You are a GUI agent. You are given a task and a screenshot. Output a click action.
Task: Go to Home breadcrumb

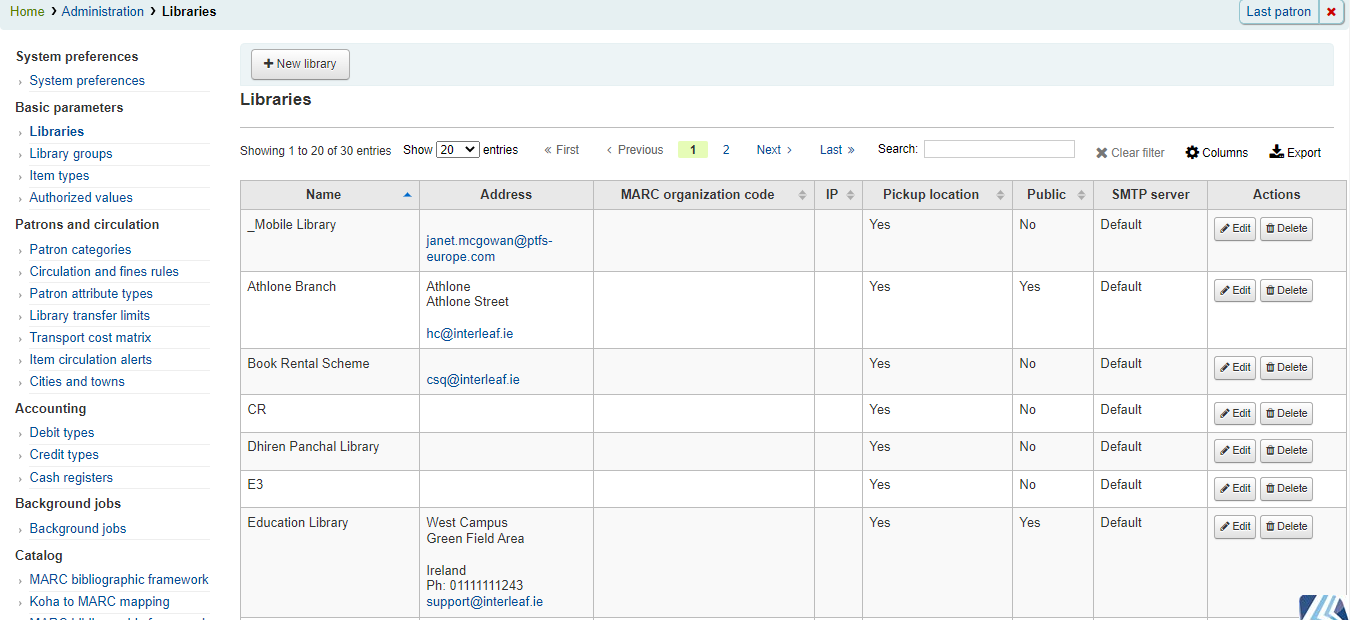pyautogui.click(x=27, y=12)
